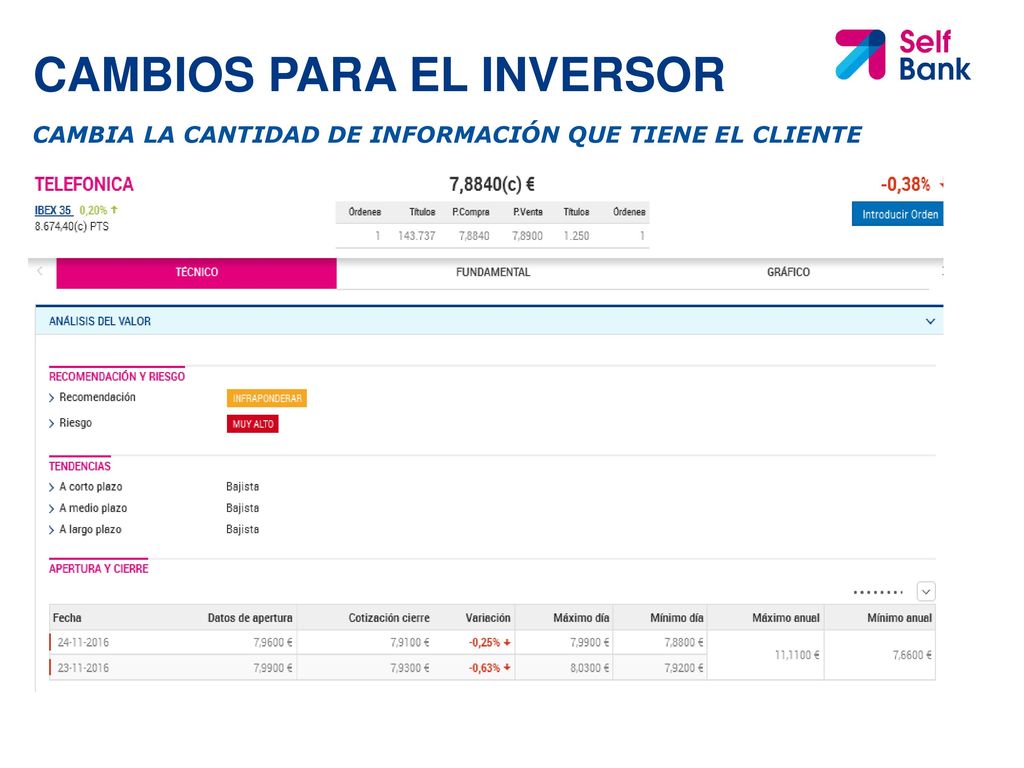Click the RECOMENDACIÓN Y RIESGO heading
Image resolution: width=1024 pixels, height=768 pixels.
point(117,377)
